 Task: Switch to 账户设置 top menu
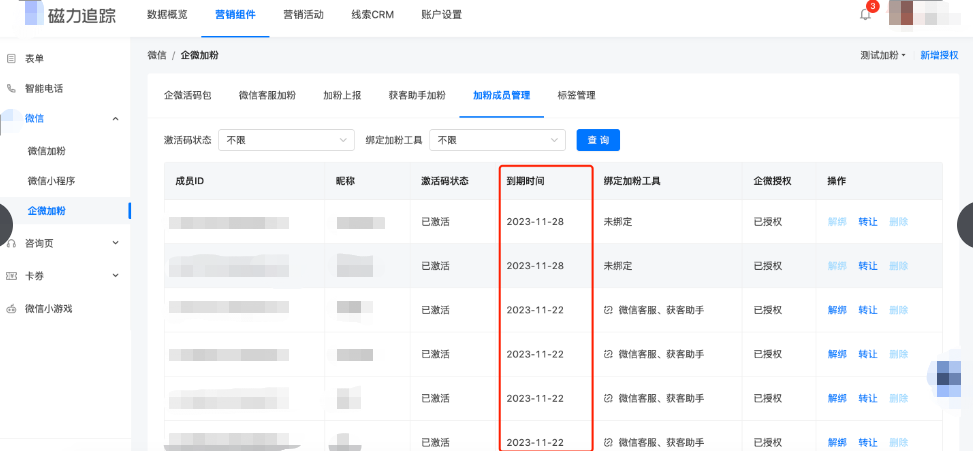pyautogui.click(x=442, y=15)
